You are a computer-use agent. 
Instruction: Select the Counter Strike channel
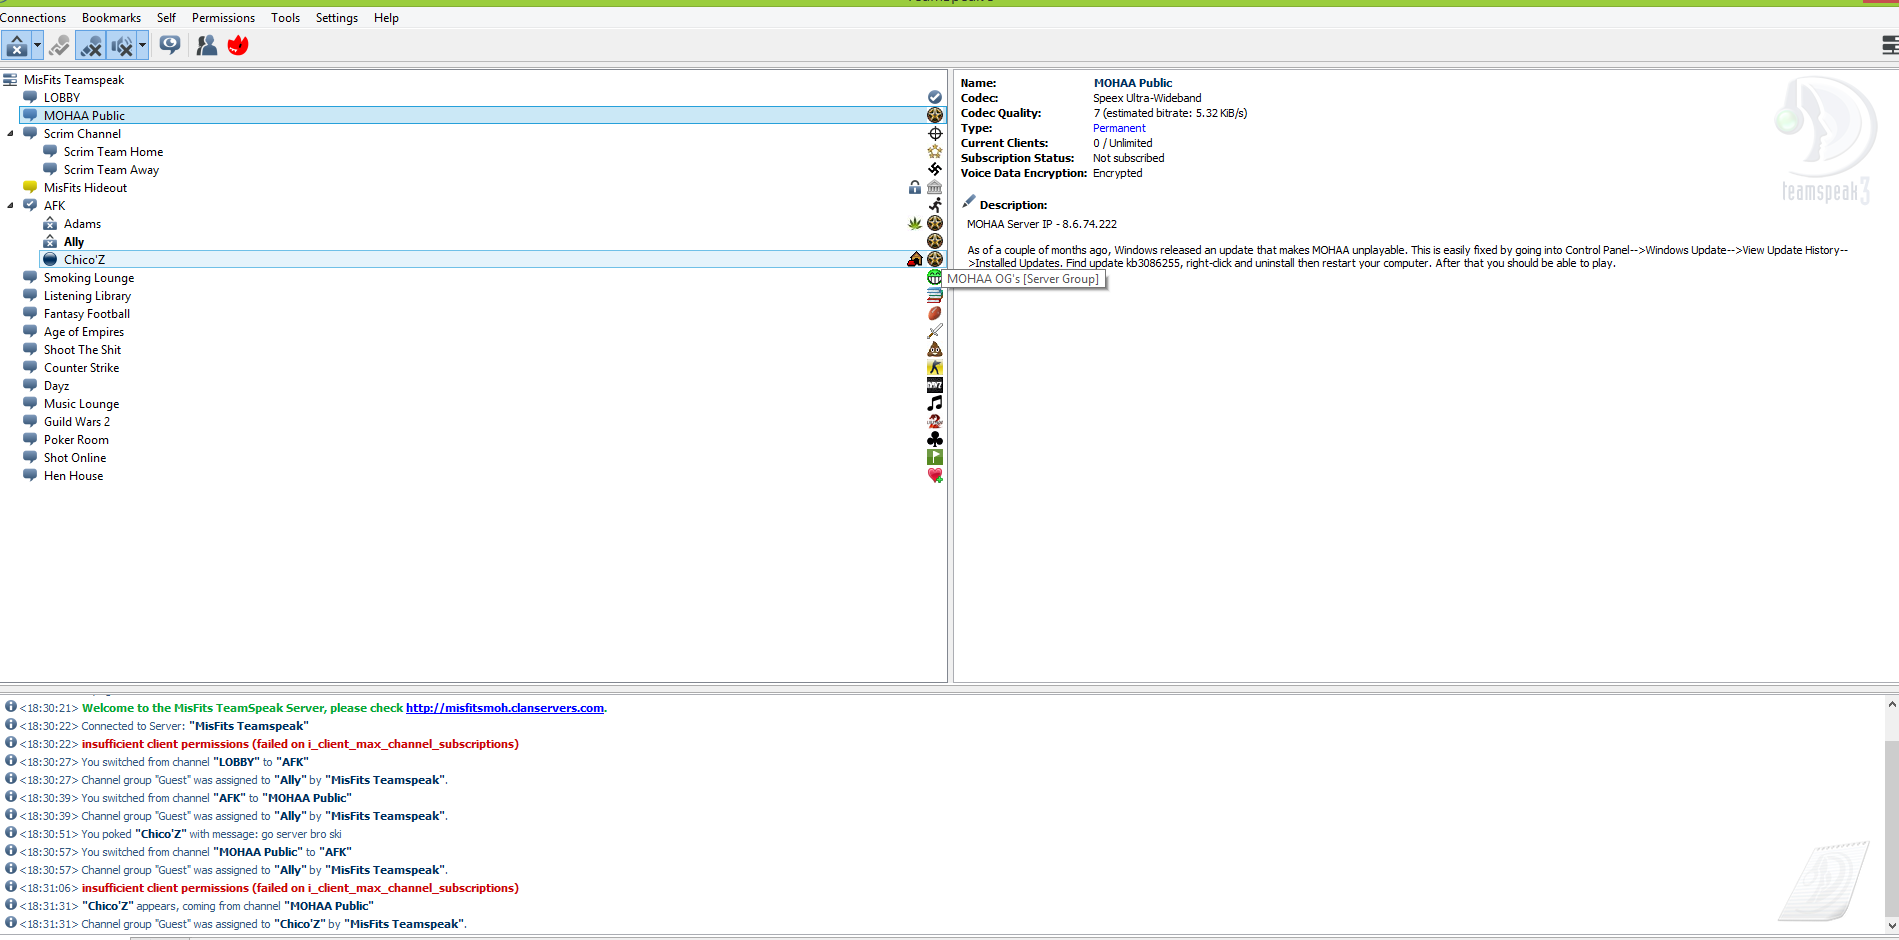click(81, 368)
